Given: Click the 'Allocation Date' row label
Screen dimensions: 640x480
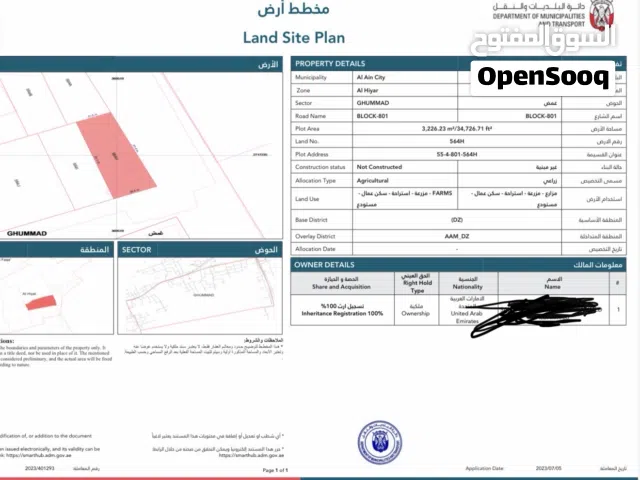Looking at the screenshot, I should [x=315, y=249].
